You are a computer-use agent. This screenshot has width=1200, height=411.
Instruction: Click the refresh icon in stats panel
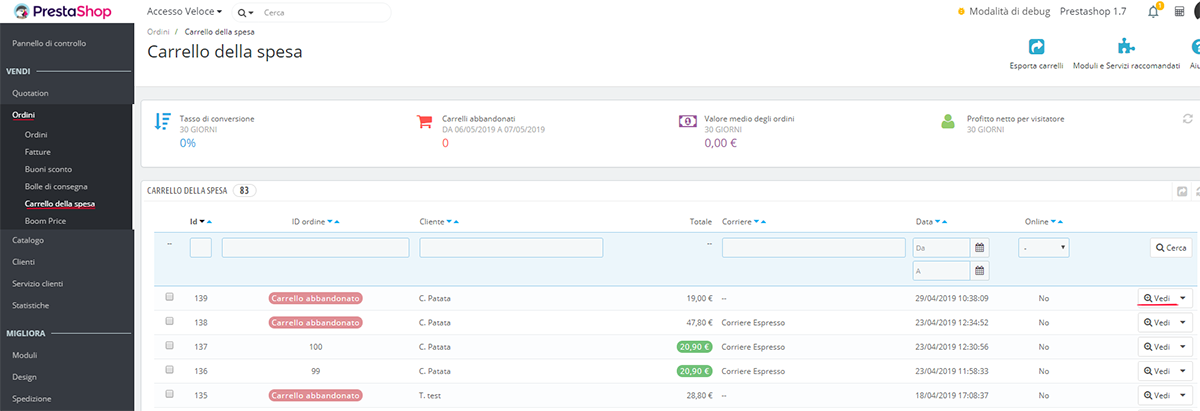coord(1187,118)
